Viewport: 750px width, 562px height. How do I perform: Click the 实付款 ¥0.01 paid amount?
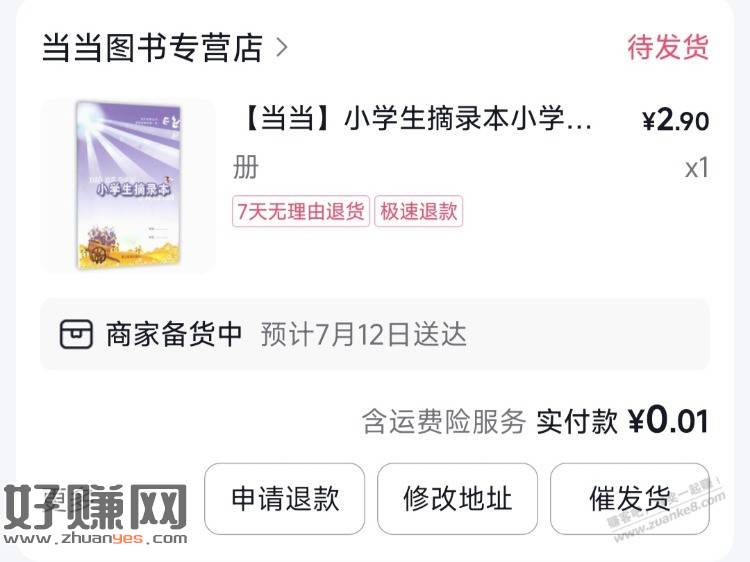pos(622,421)
